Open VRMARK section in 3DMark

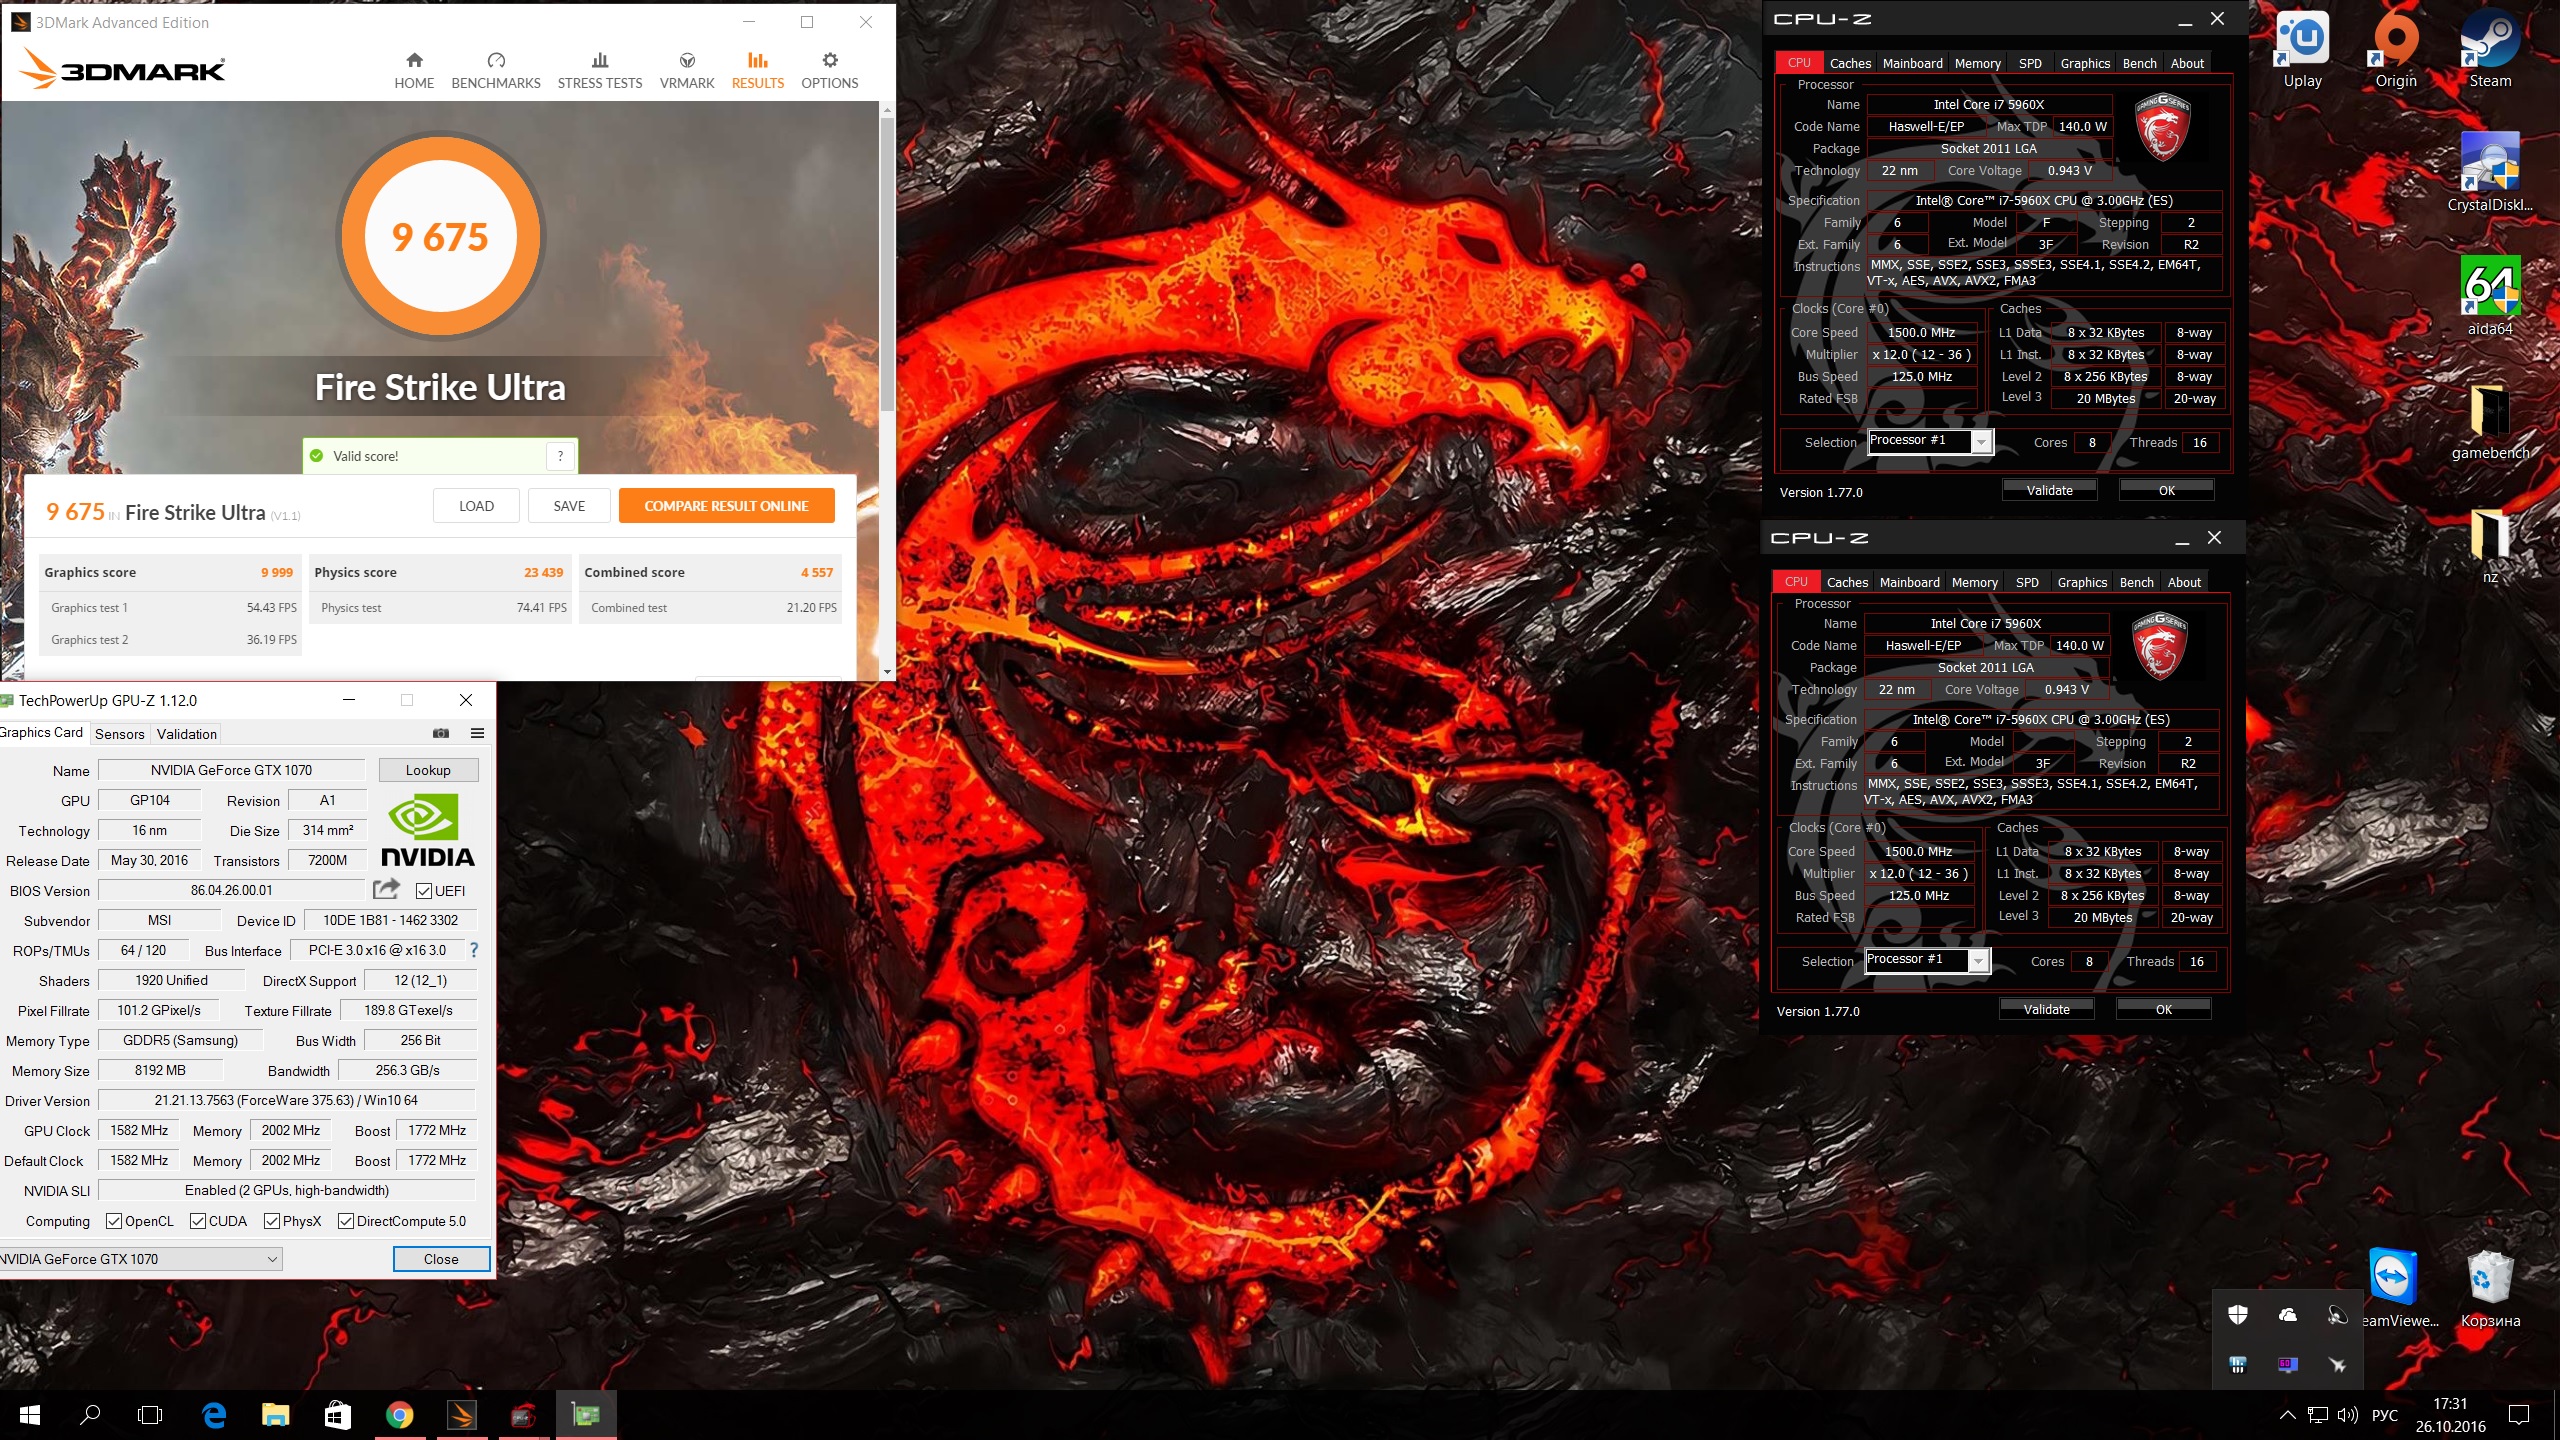pyautogui.click(x=687, y=70)
